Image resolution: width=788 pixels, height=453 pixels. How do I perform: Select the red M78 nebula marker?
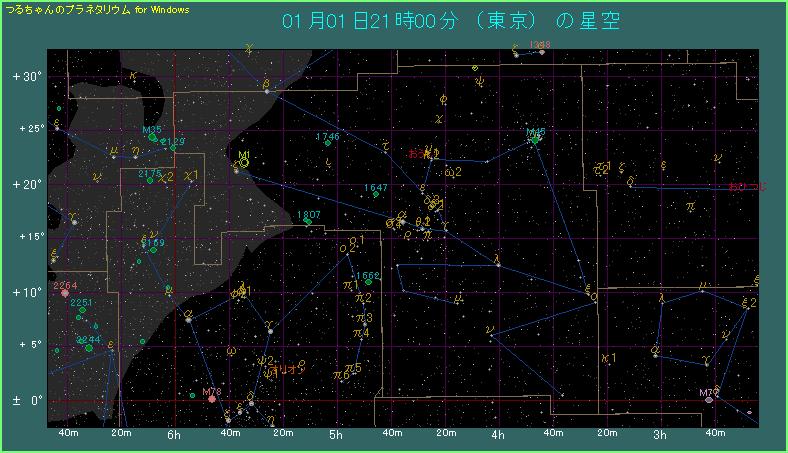point(212,400)
